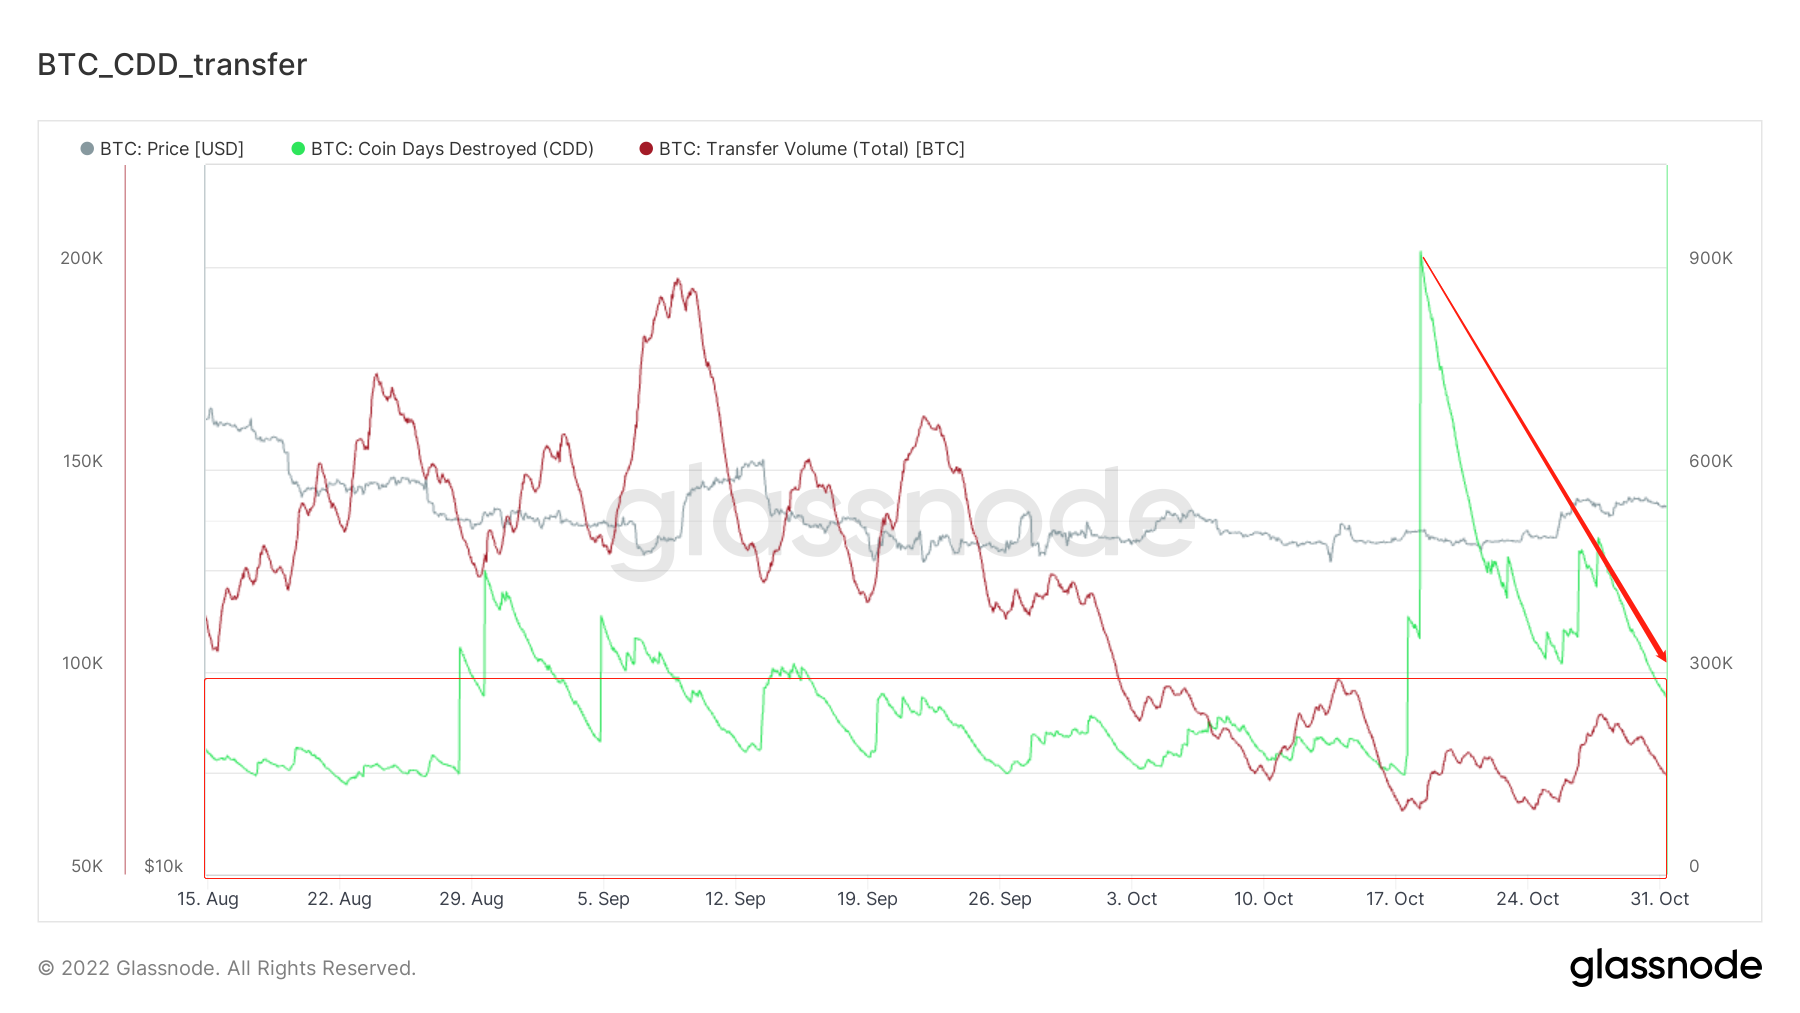Click the 12. Sep date label

click(735, 899)
